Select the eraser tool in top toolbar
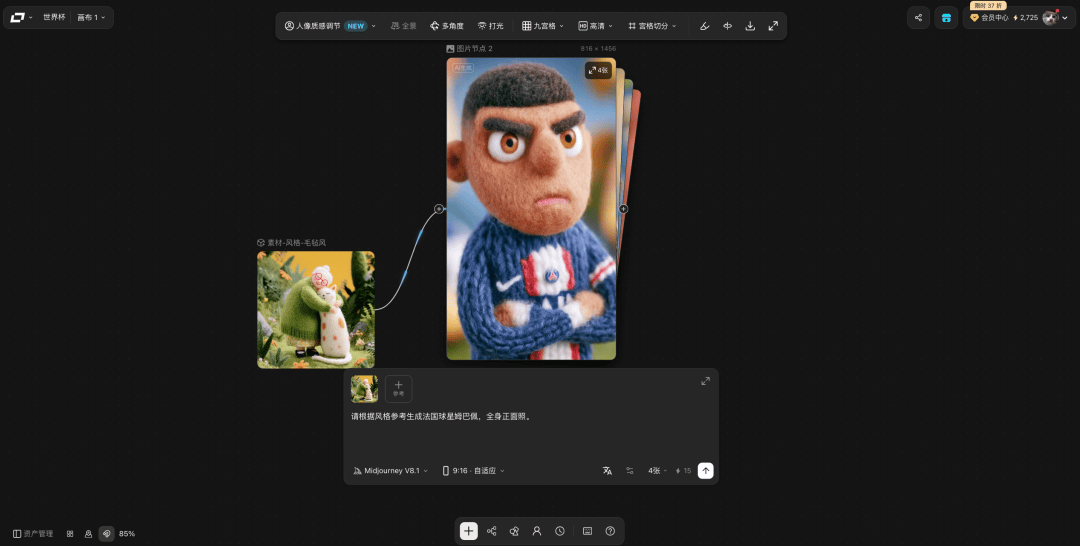This screenshot has height=546, width=1080. [x=705, y=26]
